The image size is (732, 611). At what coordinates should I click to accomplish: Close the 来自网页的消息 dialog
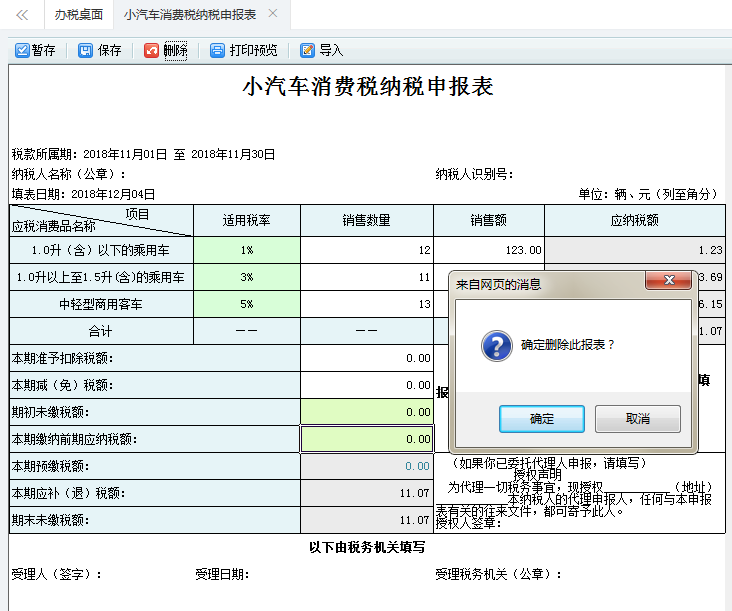point(668,280)
